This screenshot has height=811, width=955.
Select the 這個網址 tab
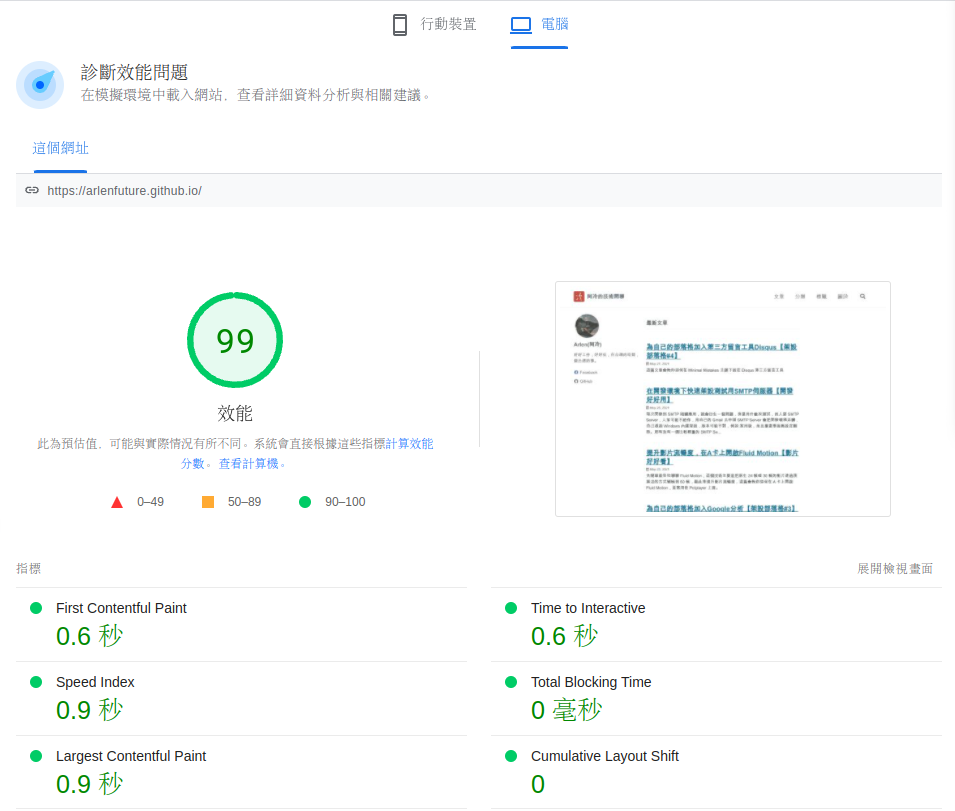click(60, 147)
